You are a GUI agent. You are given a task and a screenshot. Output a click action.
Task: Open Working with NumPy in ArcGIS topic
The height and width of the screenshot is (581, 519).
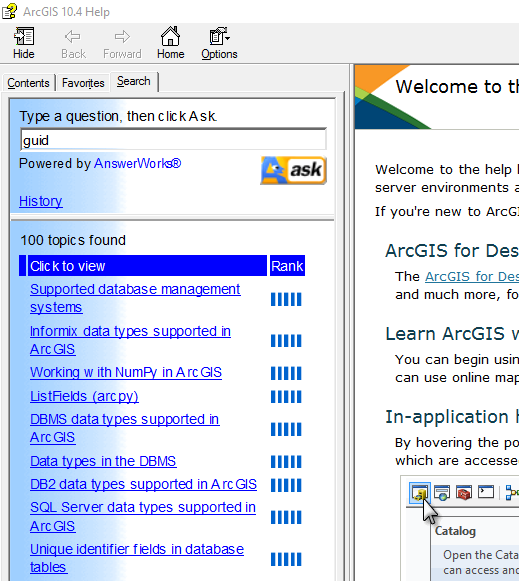[126, 372]
